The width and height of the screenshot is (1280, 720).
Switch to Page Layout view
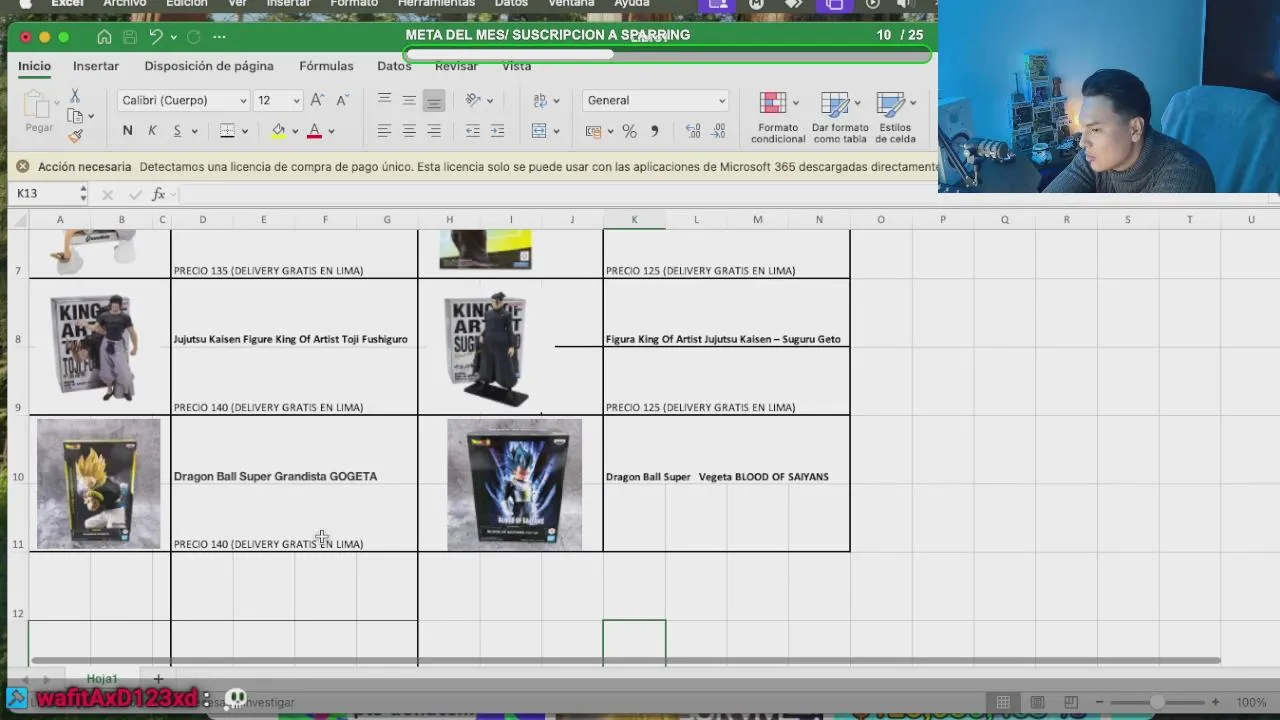(x=1037, y=702)
